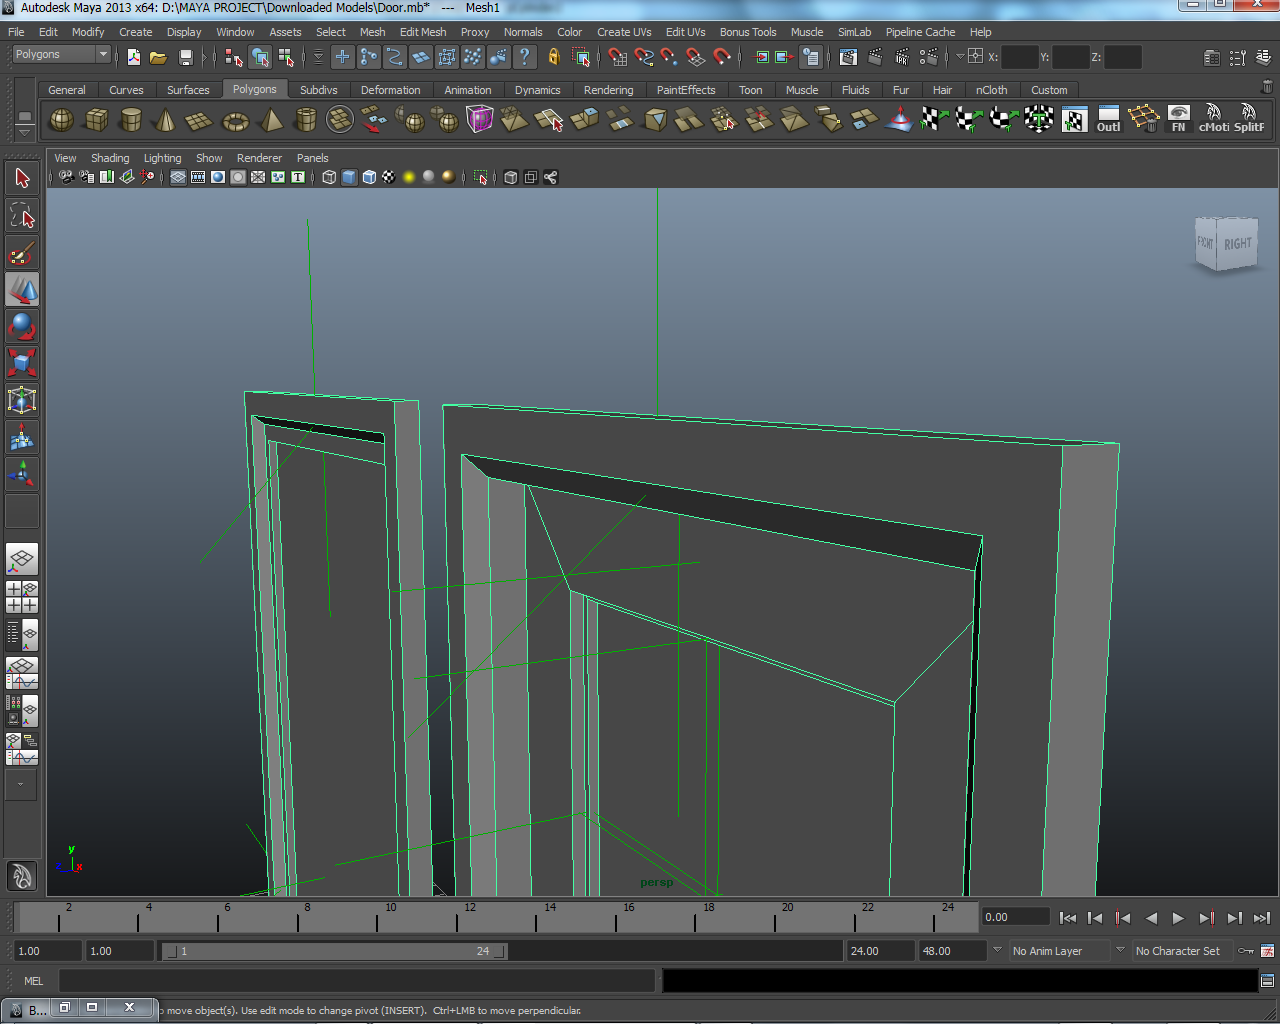Create a polygon torus from the shelf
Screen dimensions: 1280x1024
click(x=235, y=121)
